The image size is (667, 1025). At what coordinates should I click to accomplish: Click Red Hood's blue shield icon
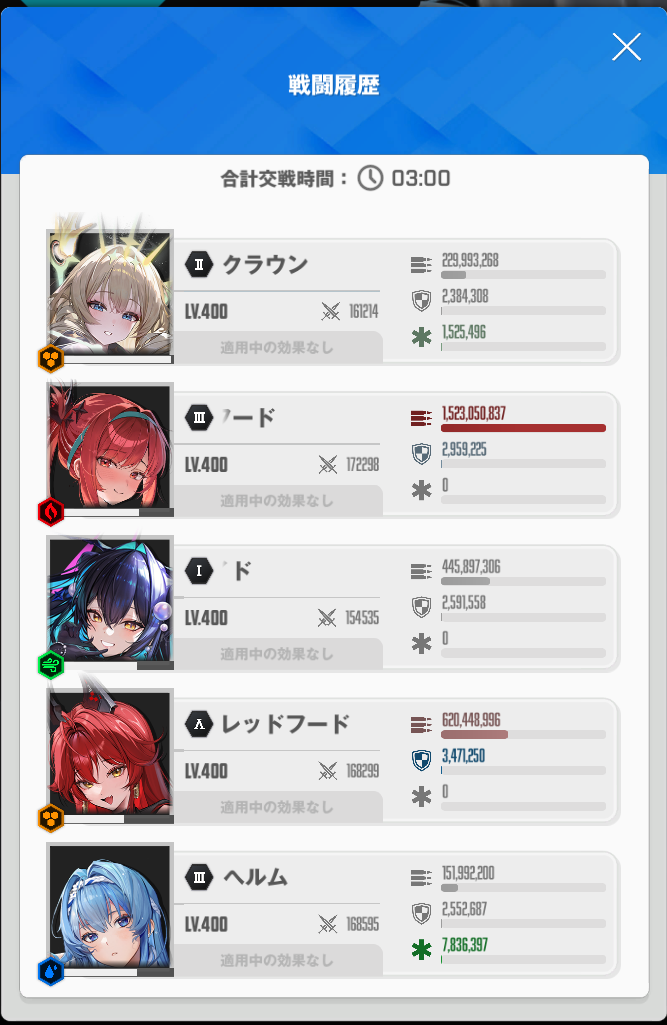(422, 760)
